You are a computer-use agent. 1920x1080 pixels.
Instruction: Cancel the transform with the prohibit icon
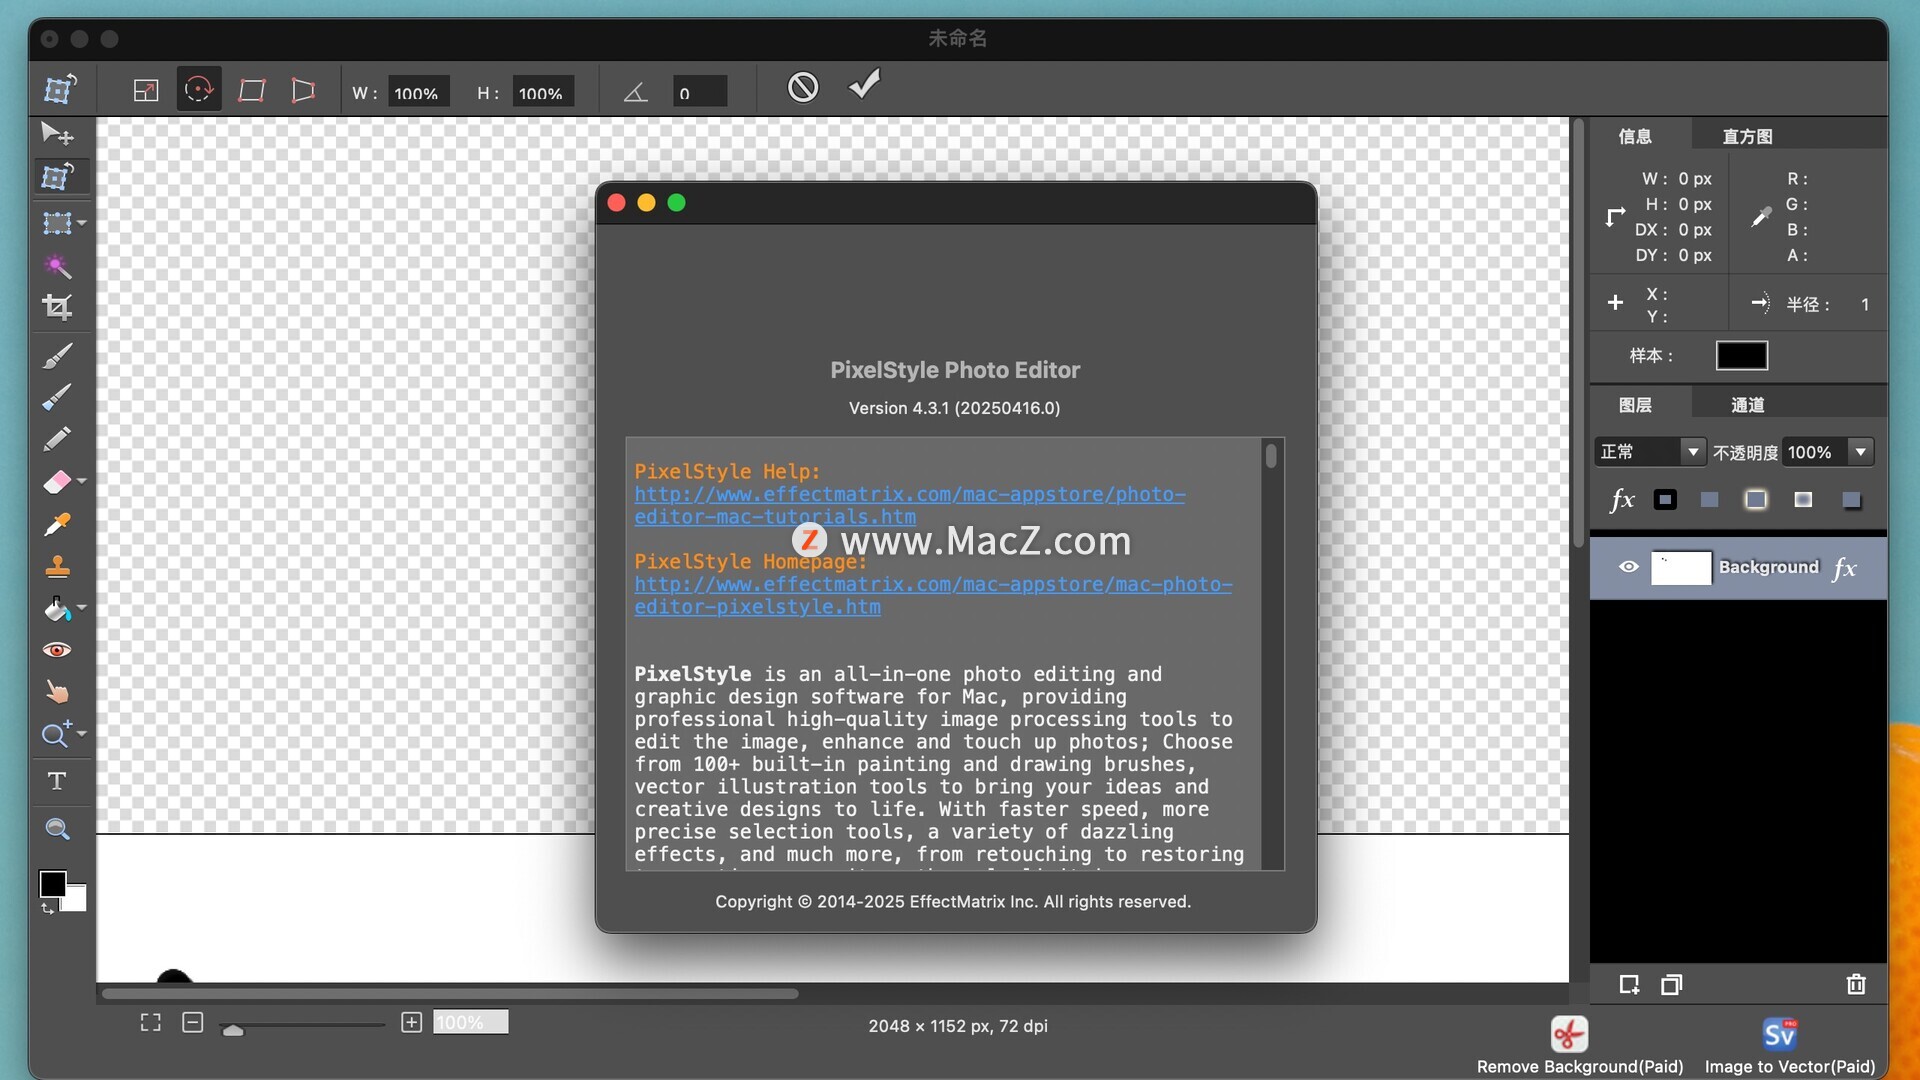tap(803, 87)
